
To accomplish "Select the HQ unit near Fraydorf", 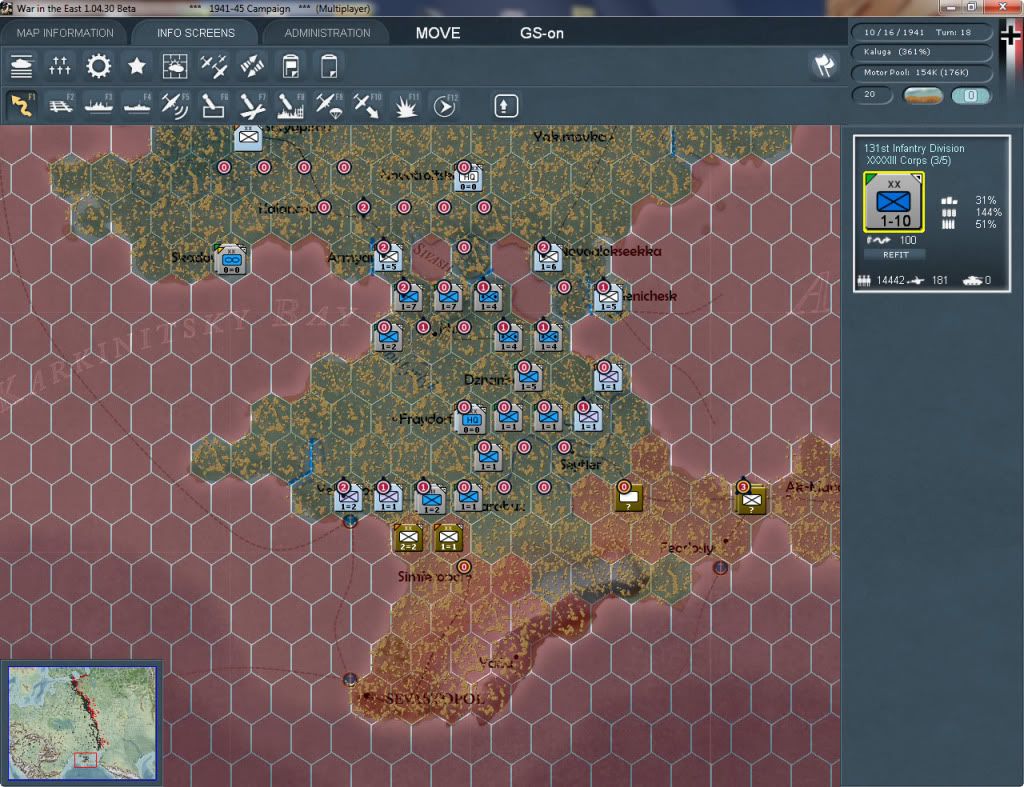I will pos(472,419).
